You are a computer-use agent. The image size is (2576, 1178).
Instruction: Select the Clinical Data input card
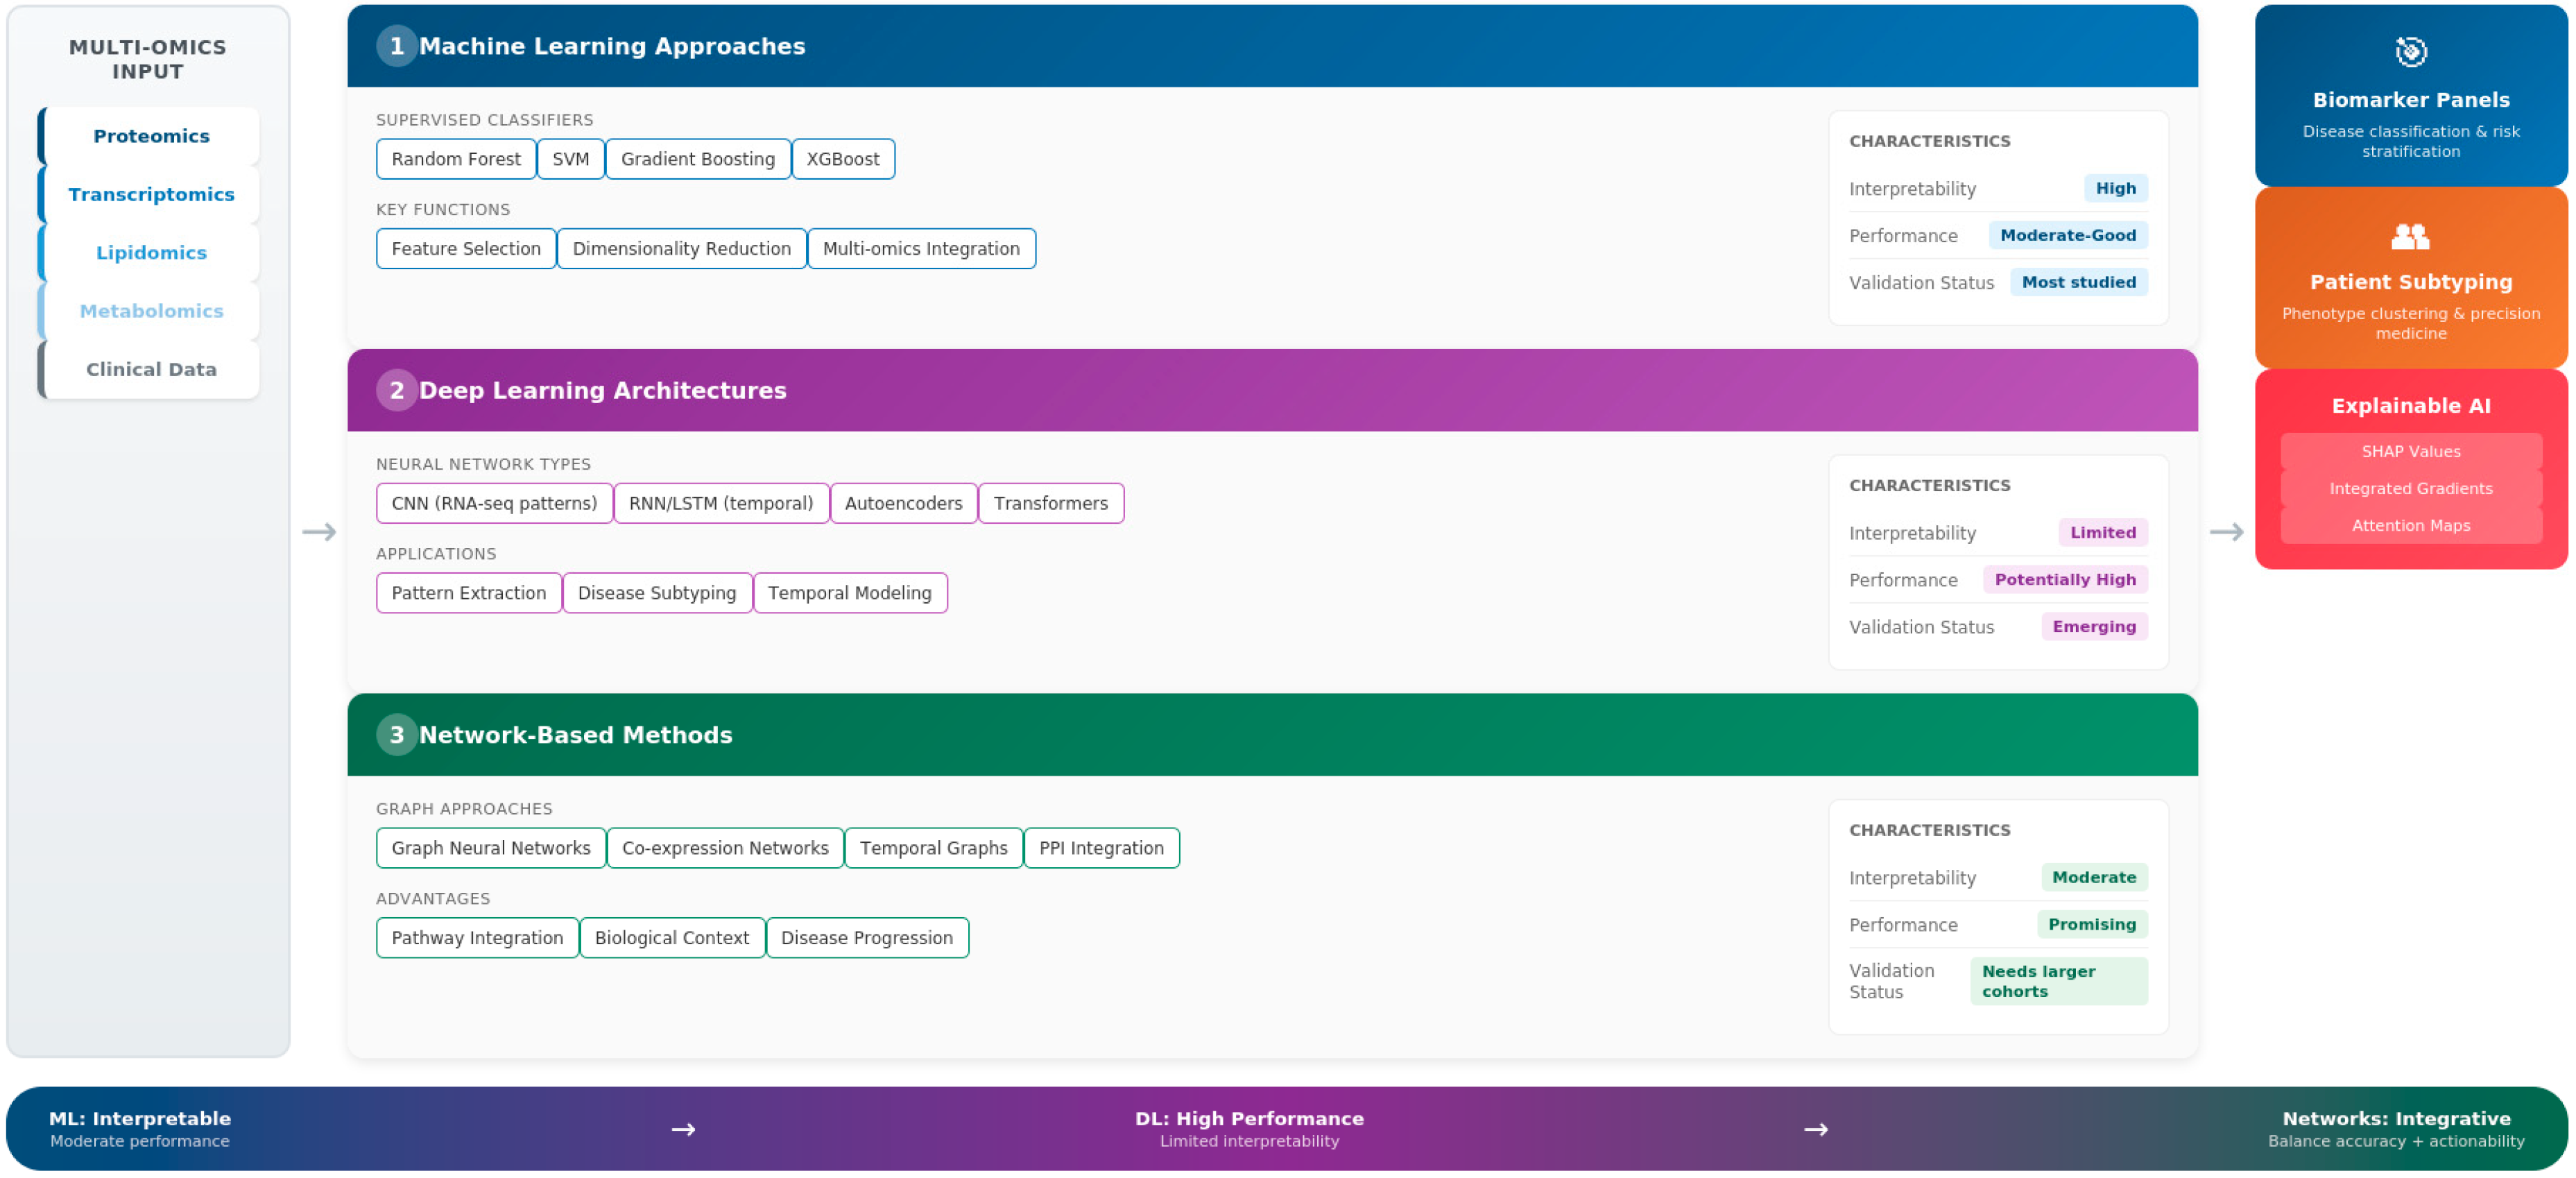(149, 369)
